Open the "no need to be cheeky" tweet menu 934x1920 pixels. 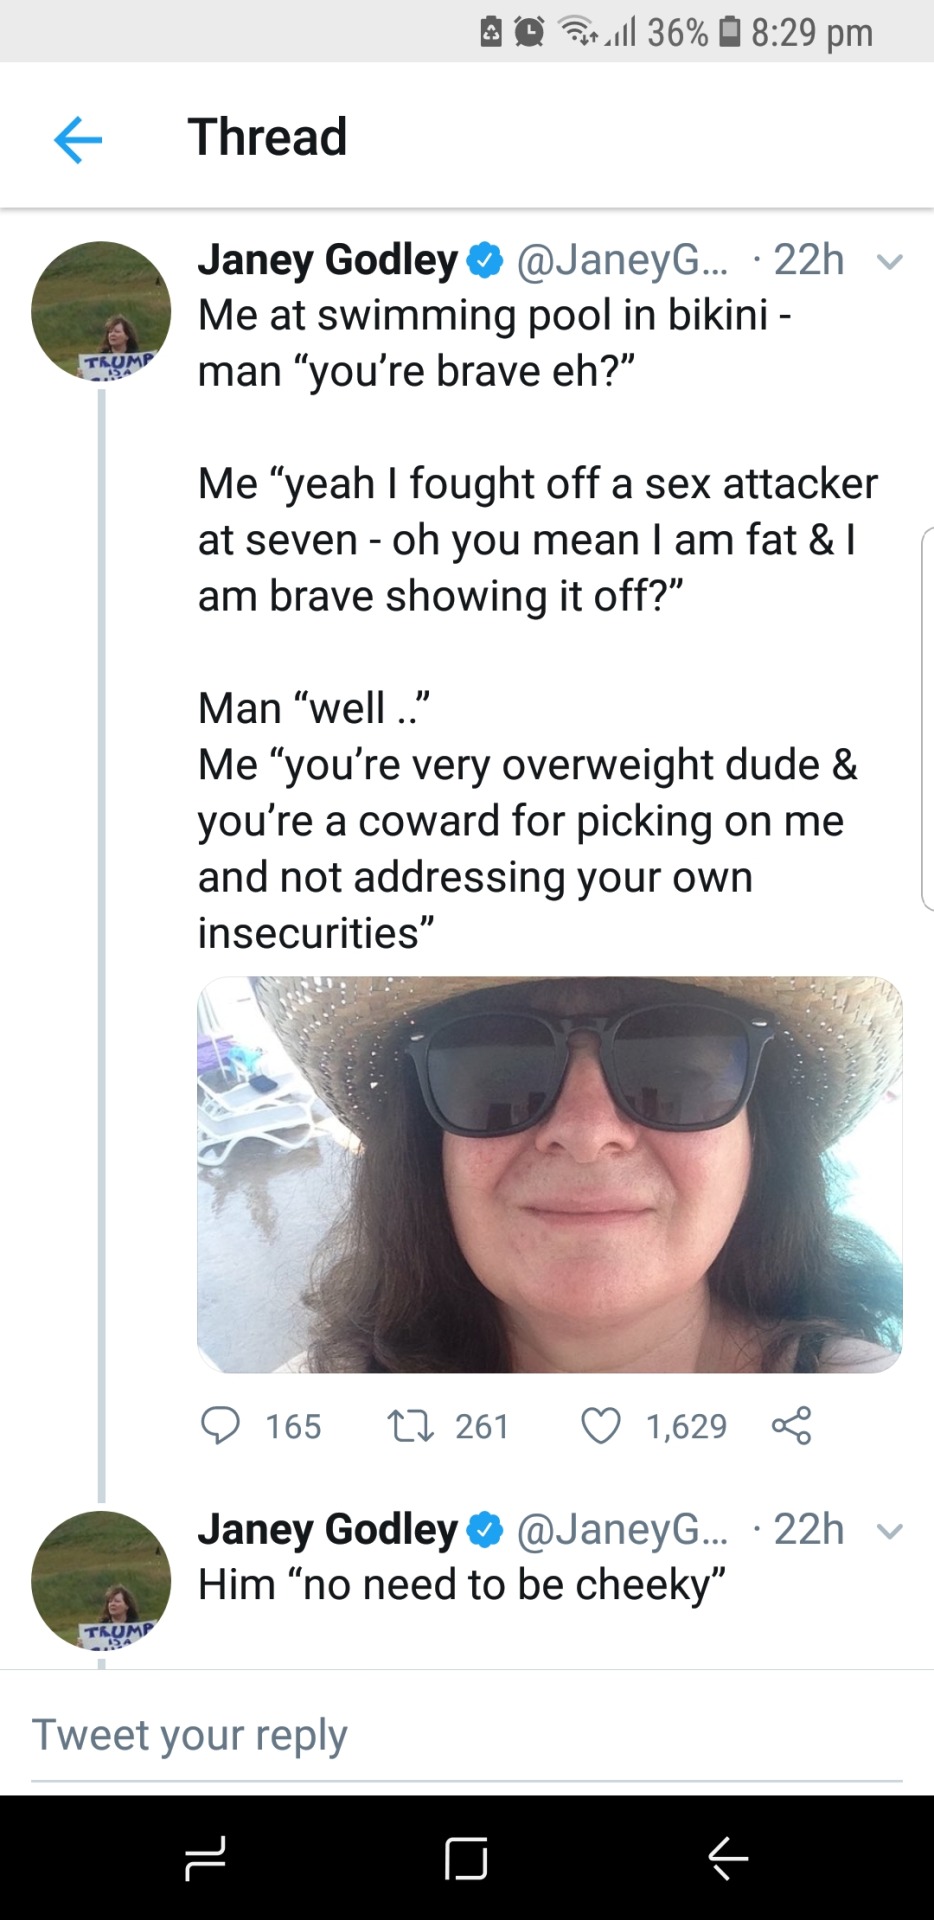(889, 1531)
